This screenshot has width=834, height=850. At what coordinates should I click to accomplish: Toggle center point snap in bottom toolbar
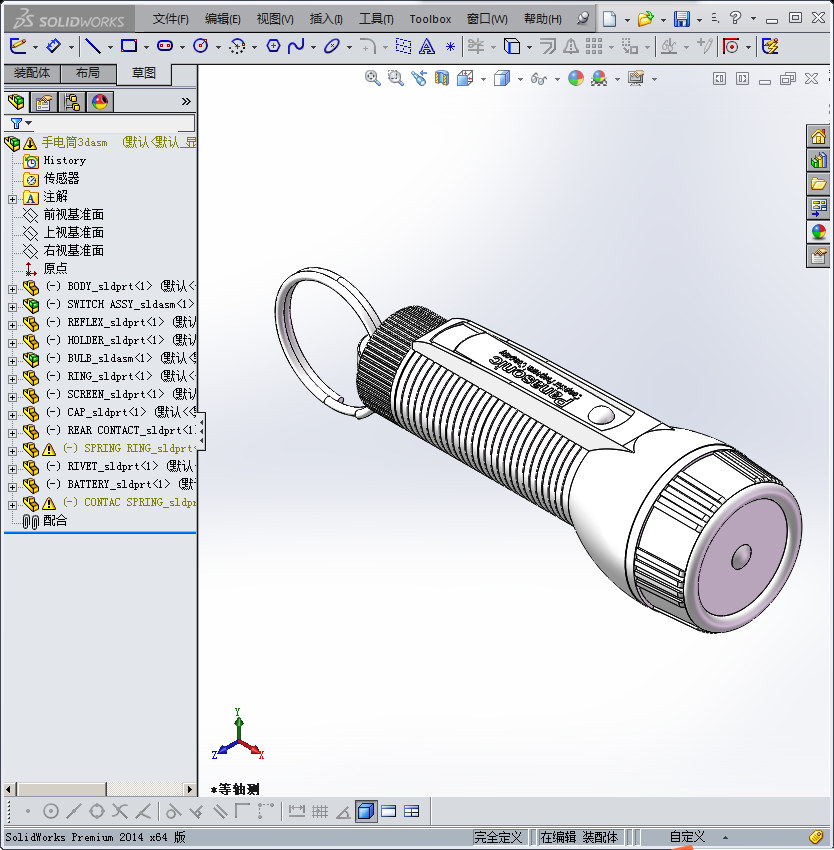[x=50, y=812]
